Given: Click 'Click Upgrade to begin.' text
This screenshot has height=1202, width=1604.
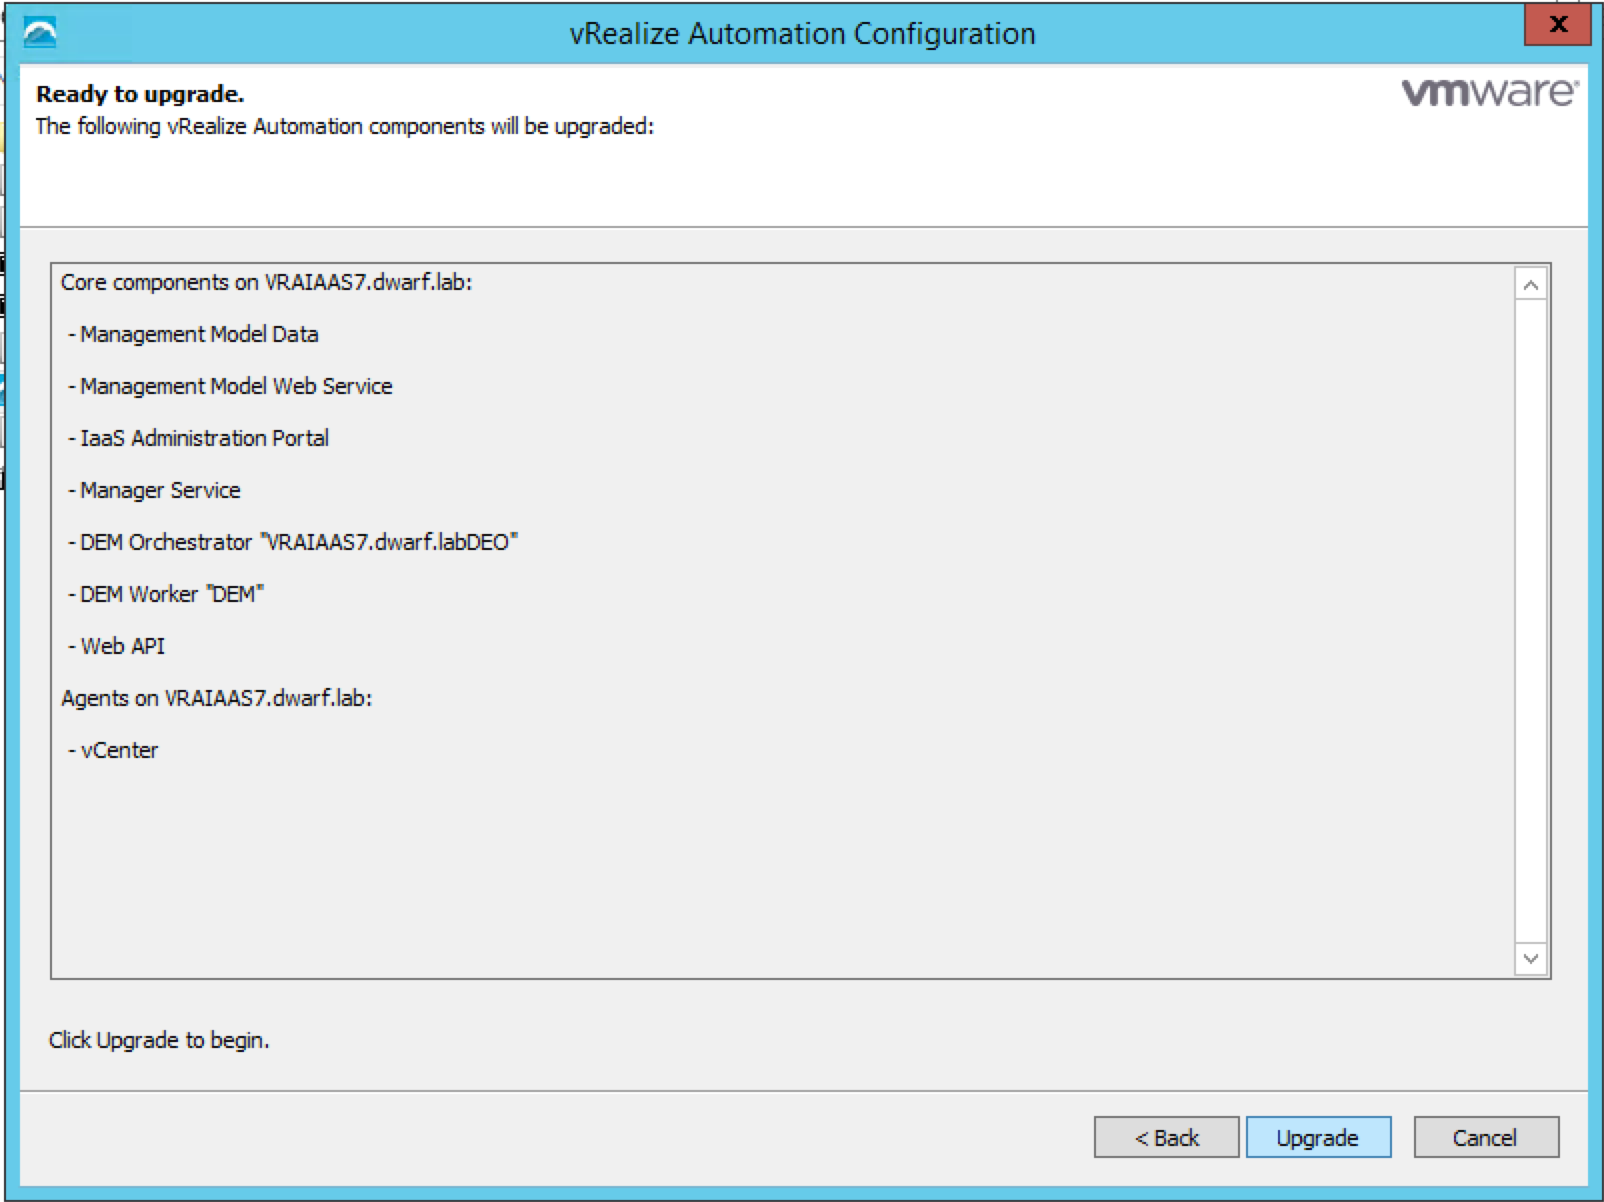Looking at the screenshot, I should click(159, 1040).
